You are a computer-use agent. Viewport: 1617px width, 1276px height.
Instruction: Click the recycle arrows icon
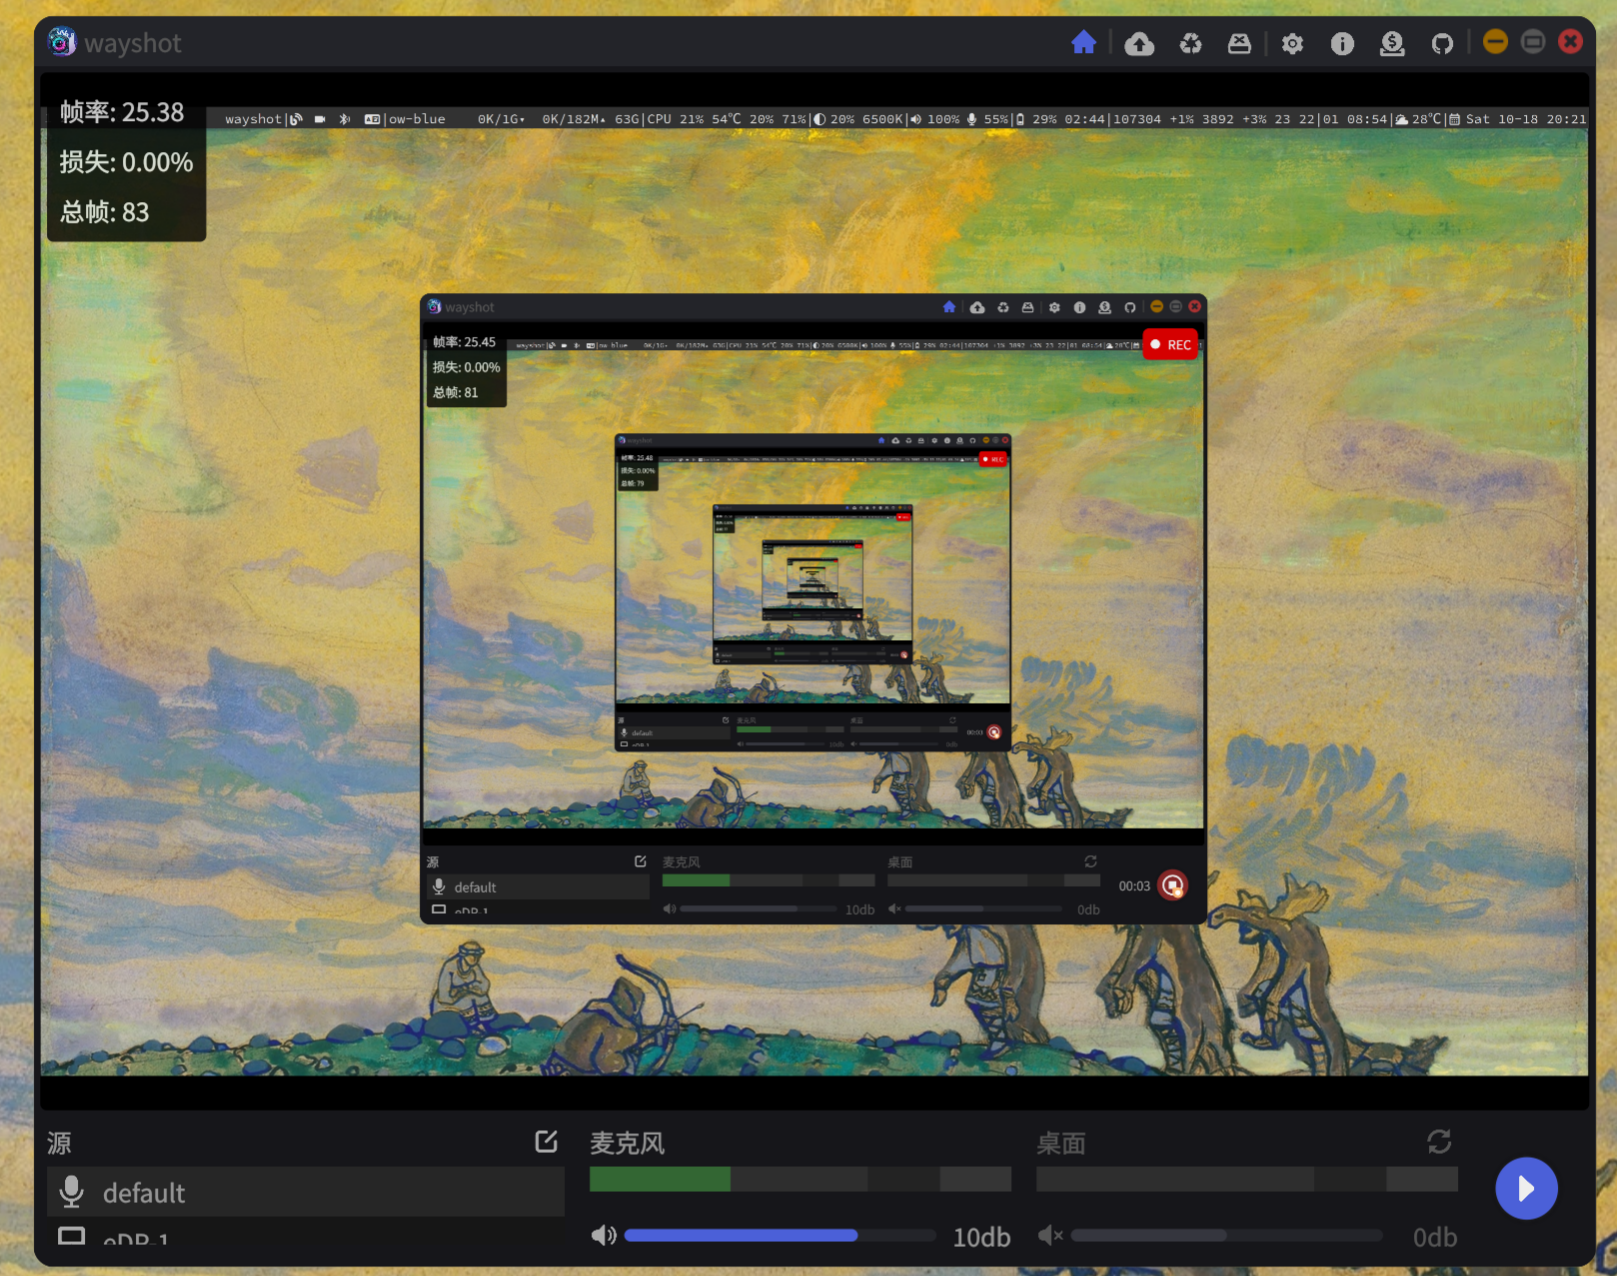tap(1190, 43)
